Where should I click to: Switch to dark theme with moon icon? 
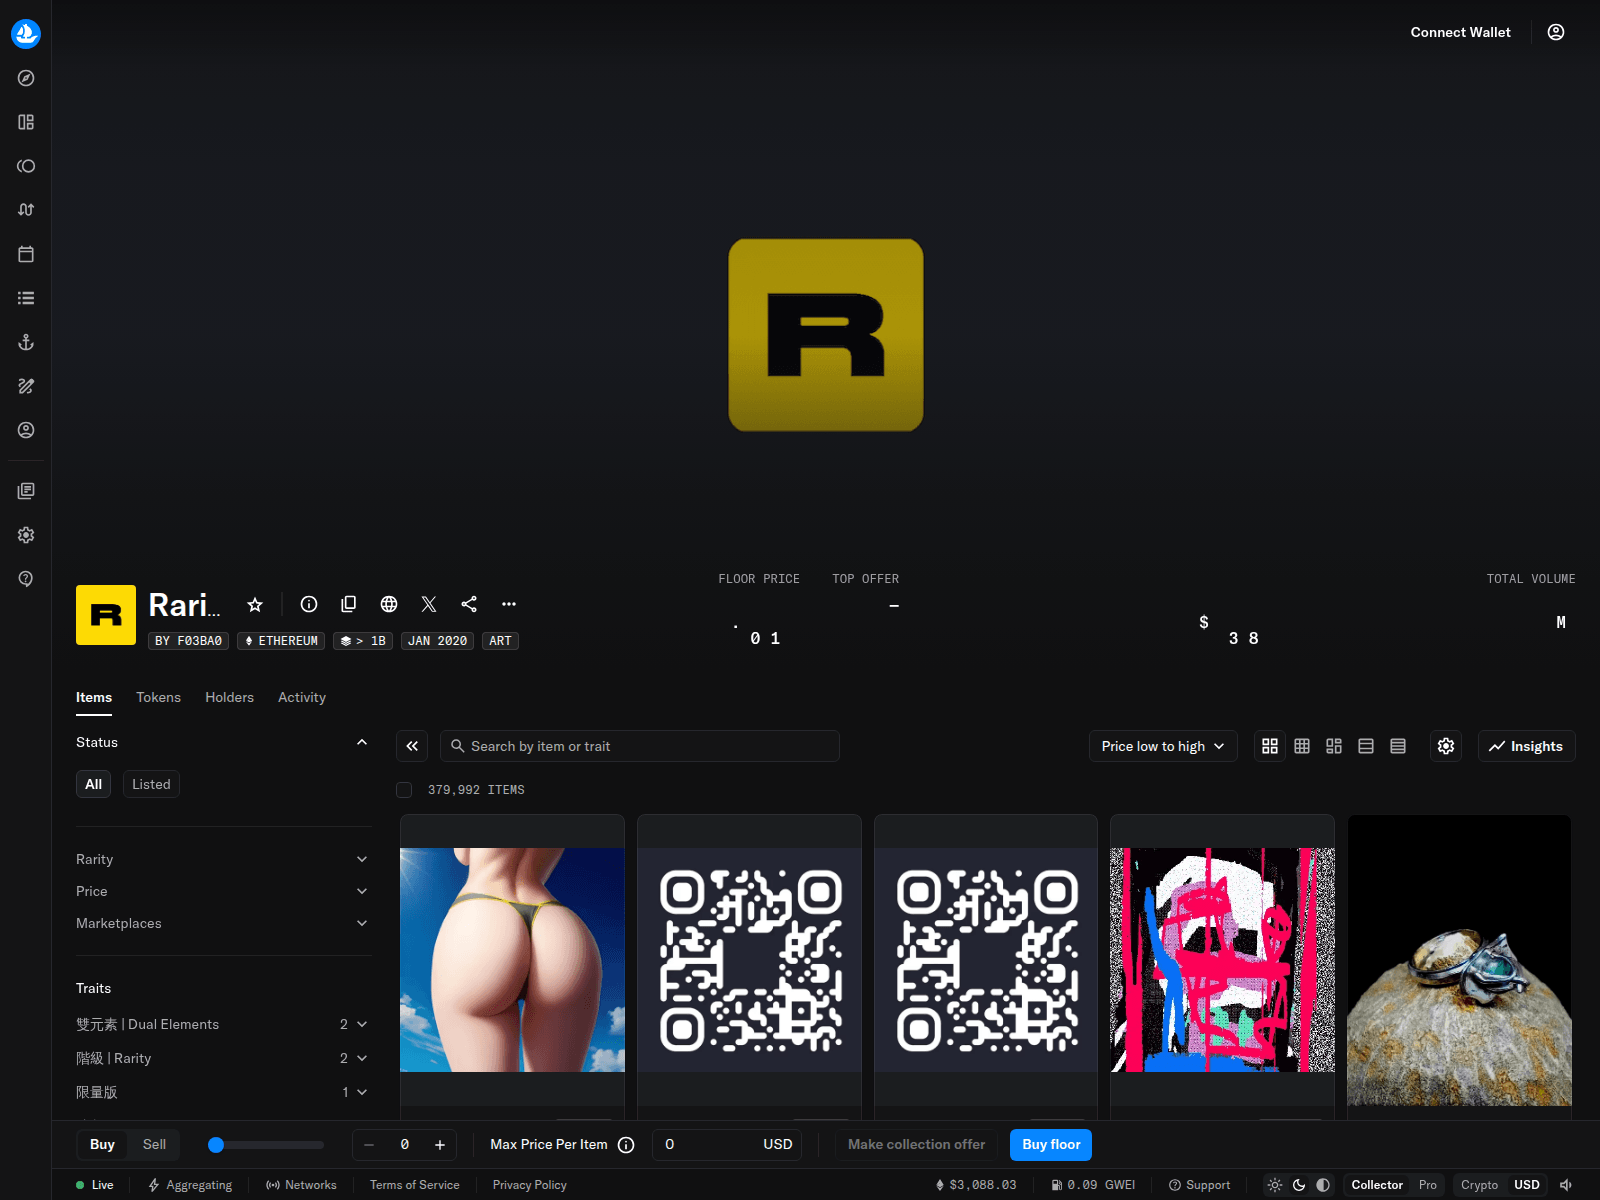[1299, 1185]
